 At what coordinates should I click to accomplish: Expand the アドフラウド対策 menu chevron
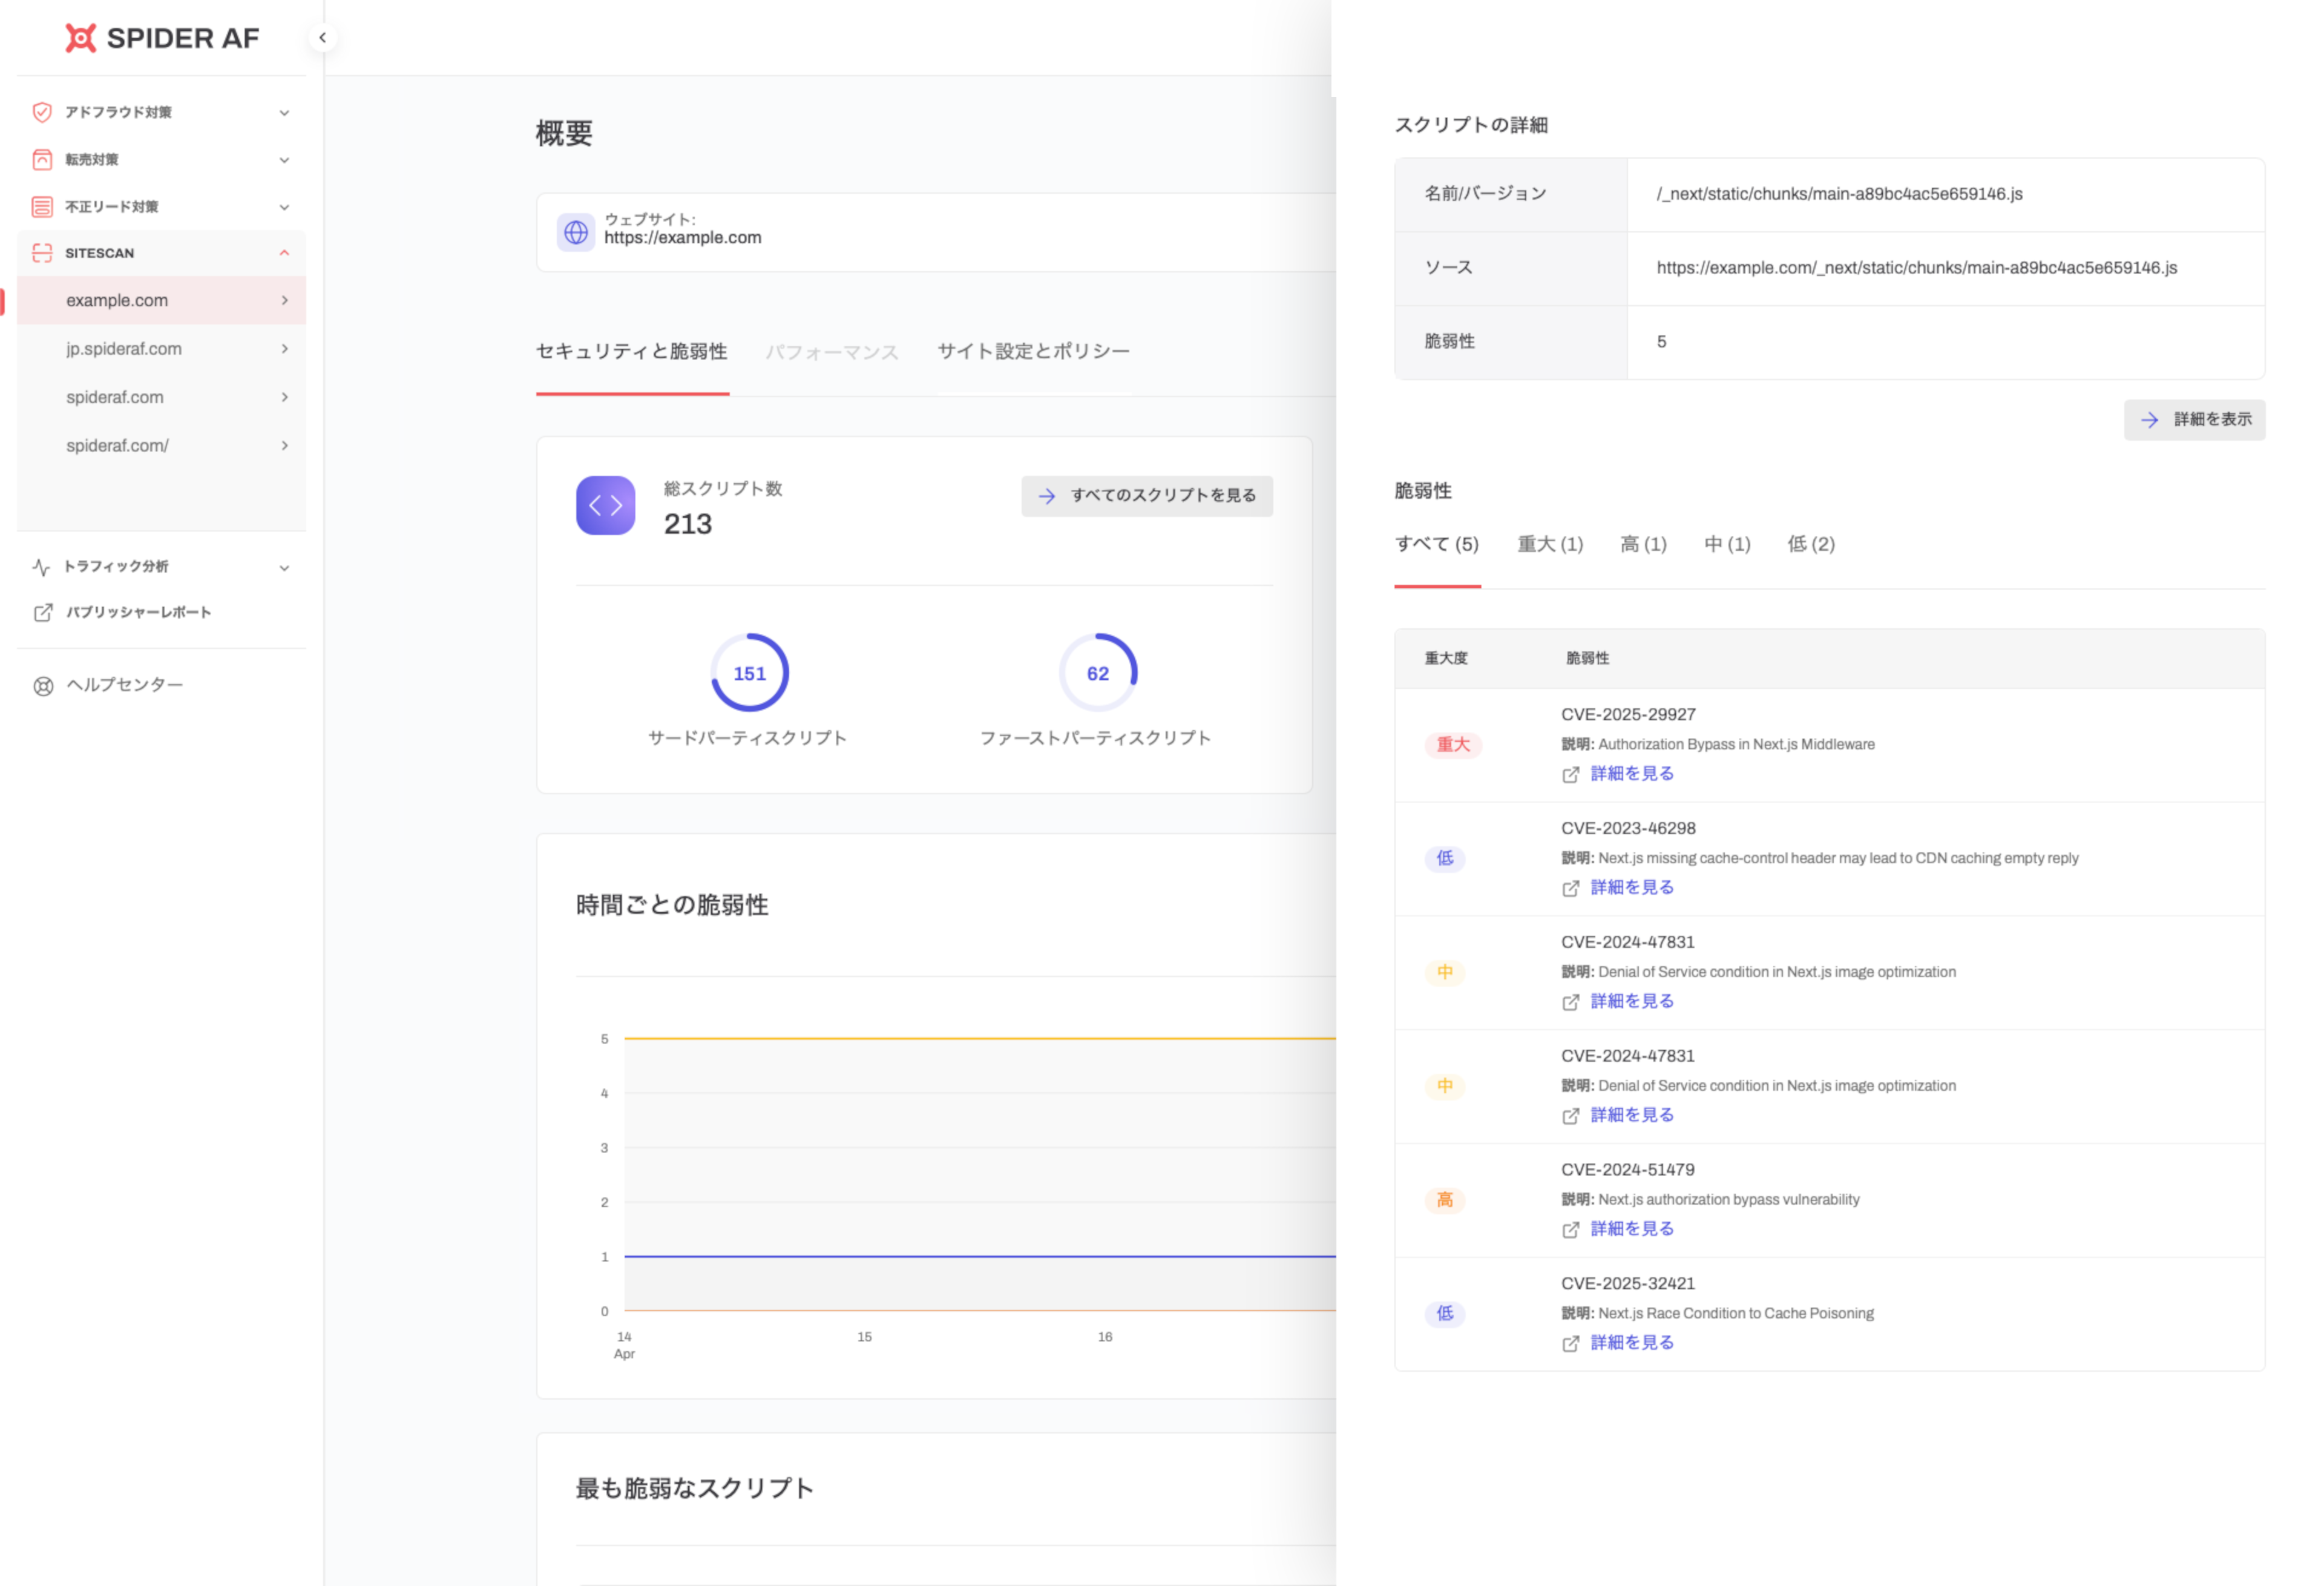tap(284, 113)
